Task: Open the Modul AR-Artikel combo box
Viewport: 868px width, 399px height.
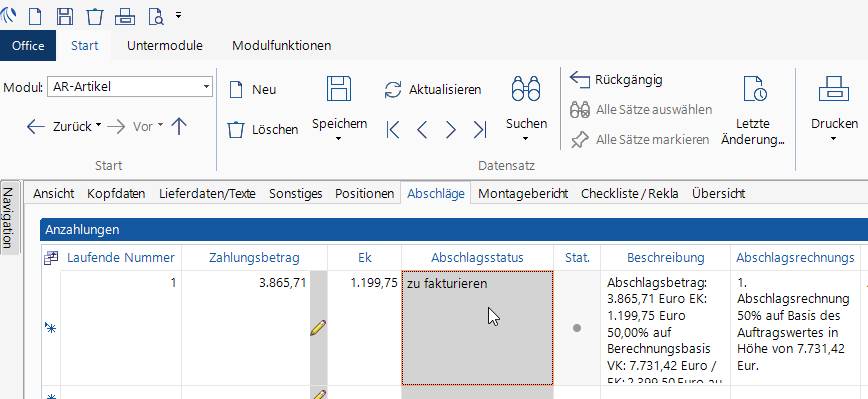Action: tap(130, 87)
